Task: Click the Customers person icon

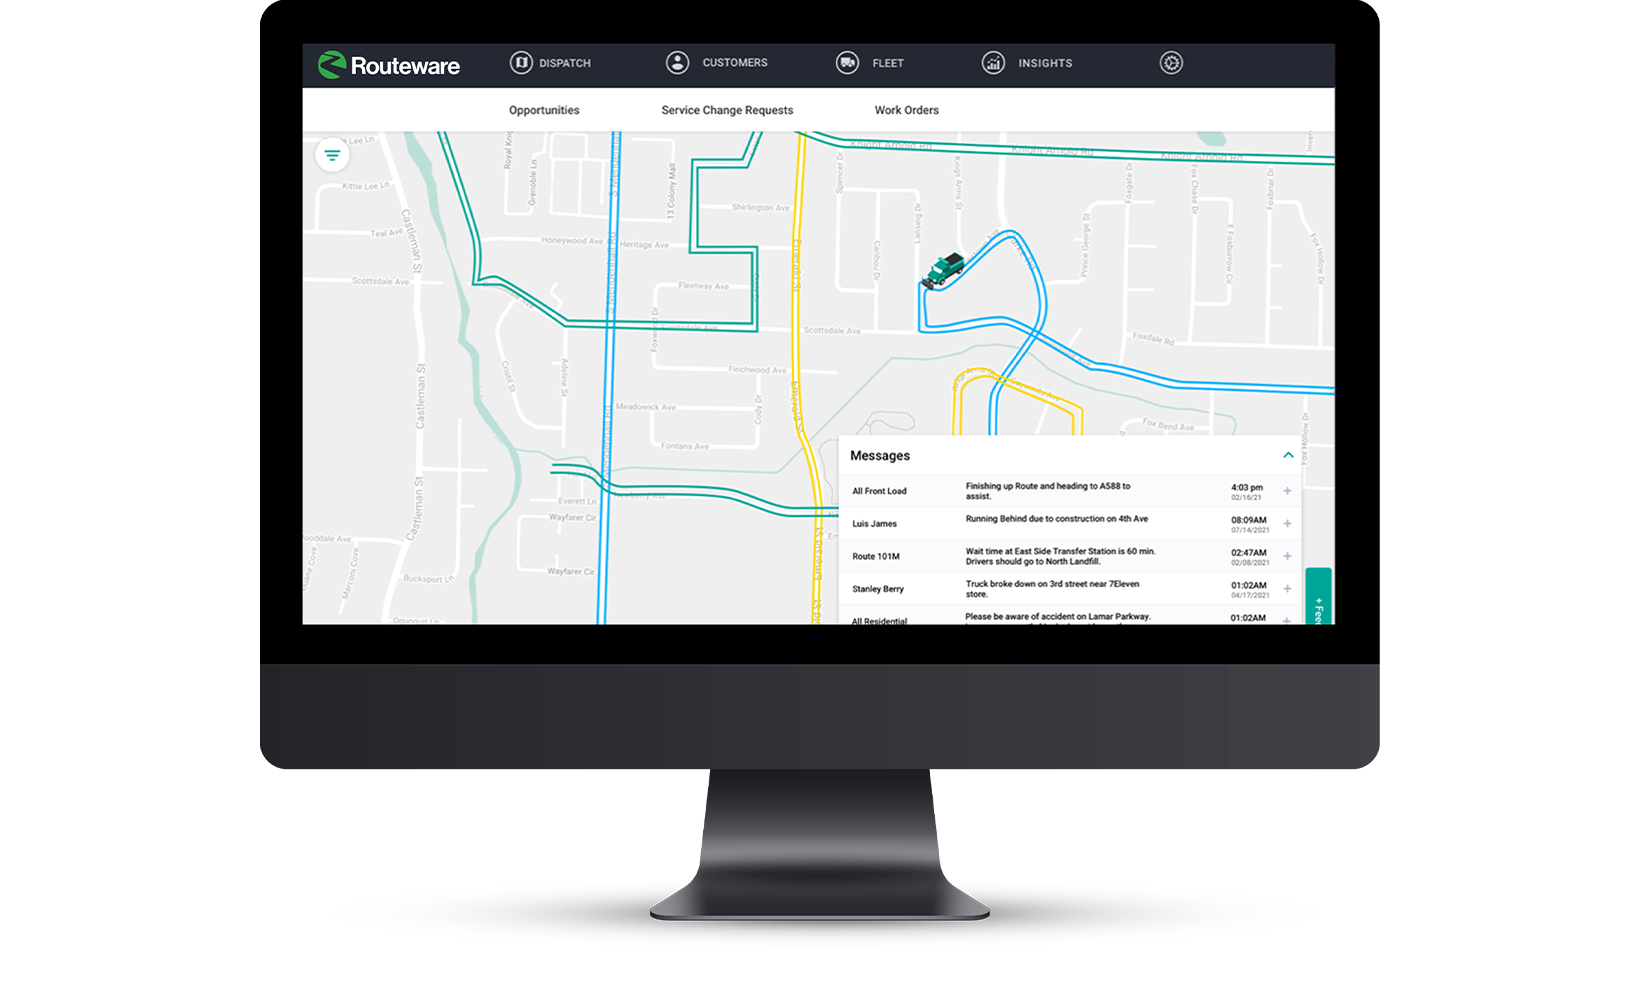Action: pos(677,63)
